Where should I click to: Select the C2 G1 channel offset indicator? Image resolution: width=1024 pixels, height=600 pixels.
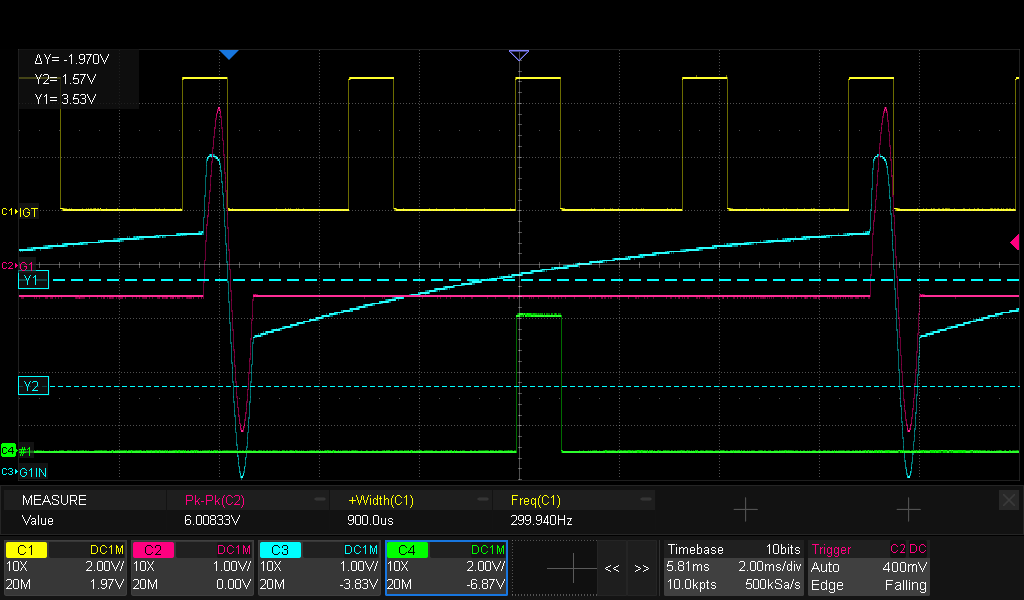pos(18,266)
